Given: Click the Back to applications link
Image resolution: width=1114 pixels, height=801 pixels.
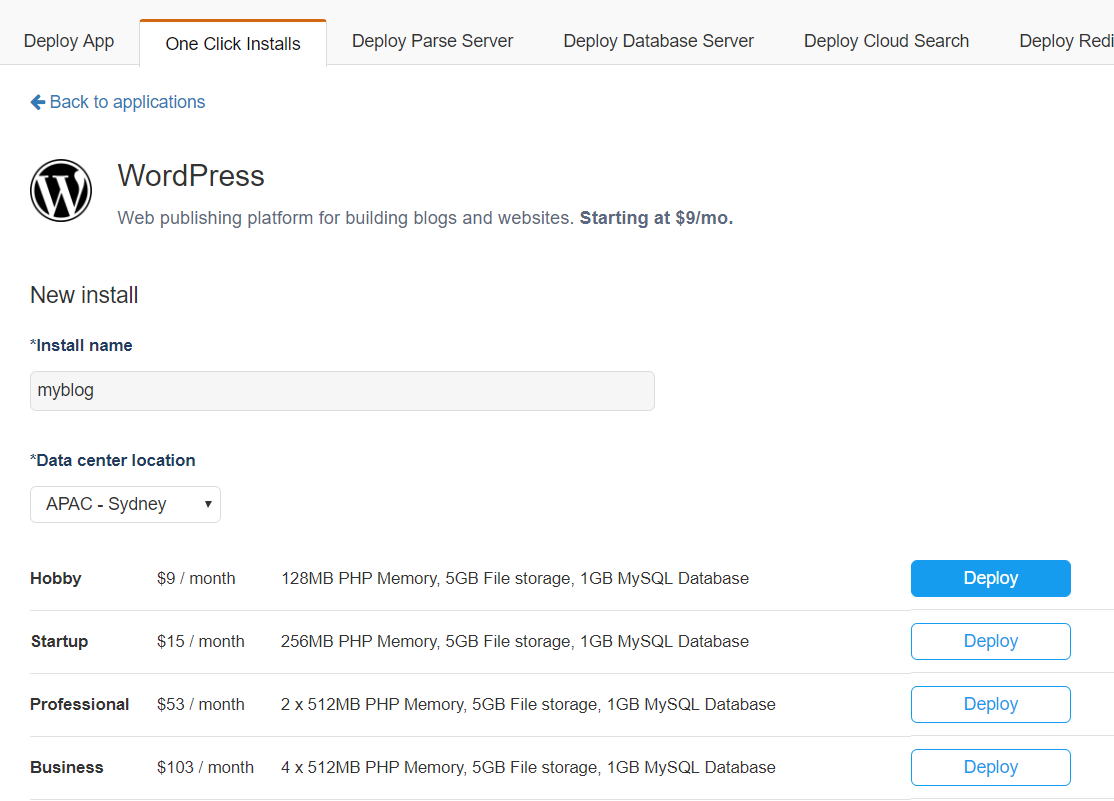Looking at the screenshot, I should [x=118, y=102].
